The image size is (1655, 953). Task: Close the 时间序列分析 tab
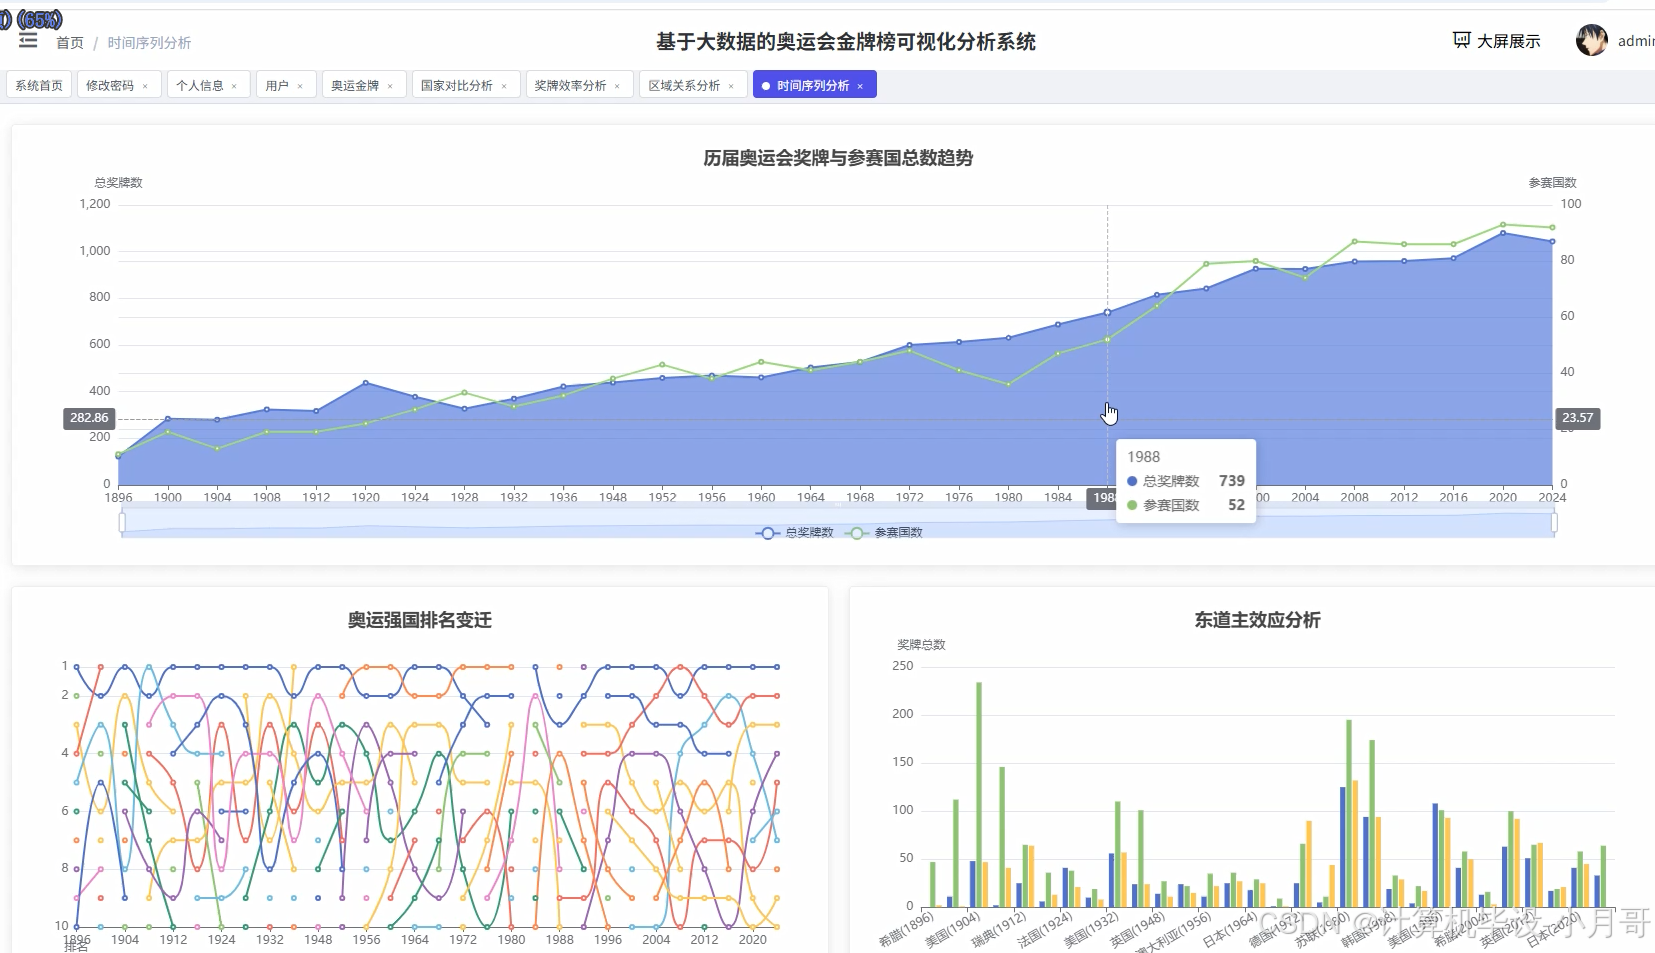point(860,86)
